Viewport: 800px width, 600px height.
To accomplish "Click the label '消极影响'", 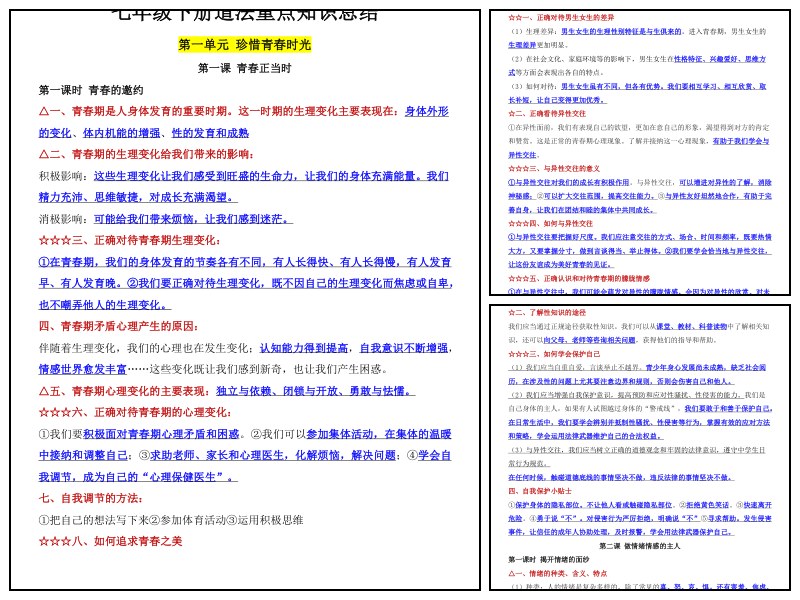I will click(61, 219).
